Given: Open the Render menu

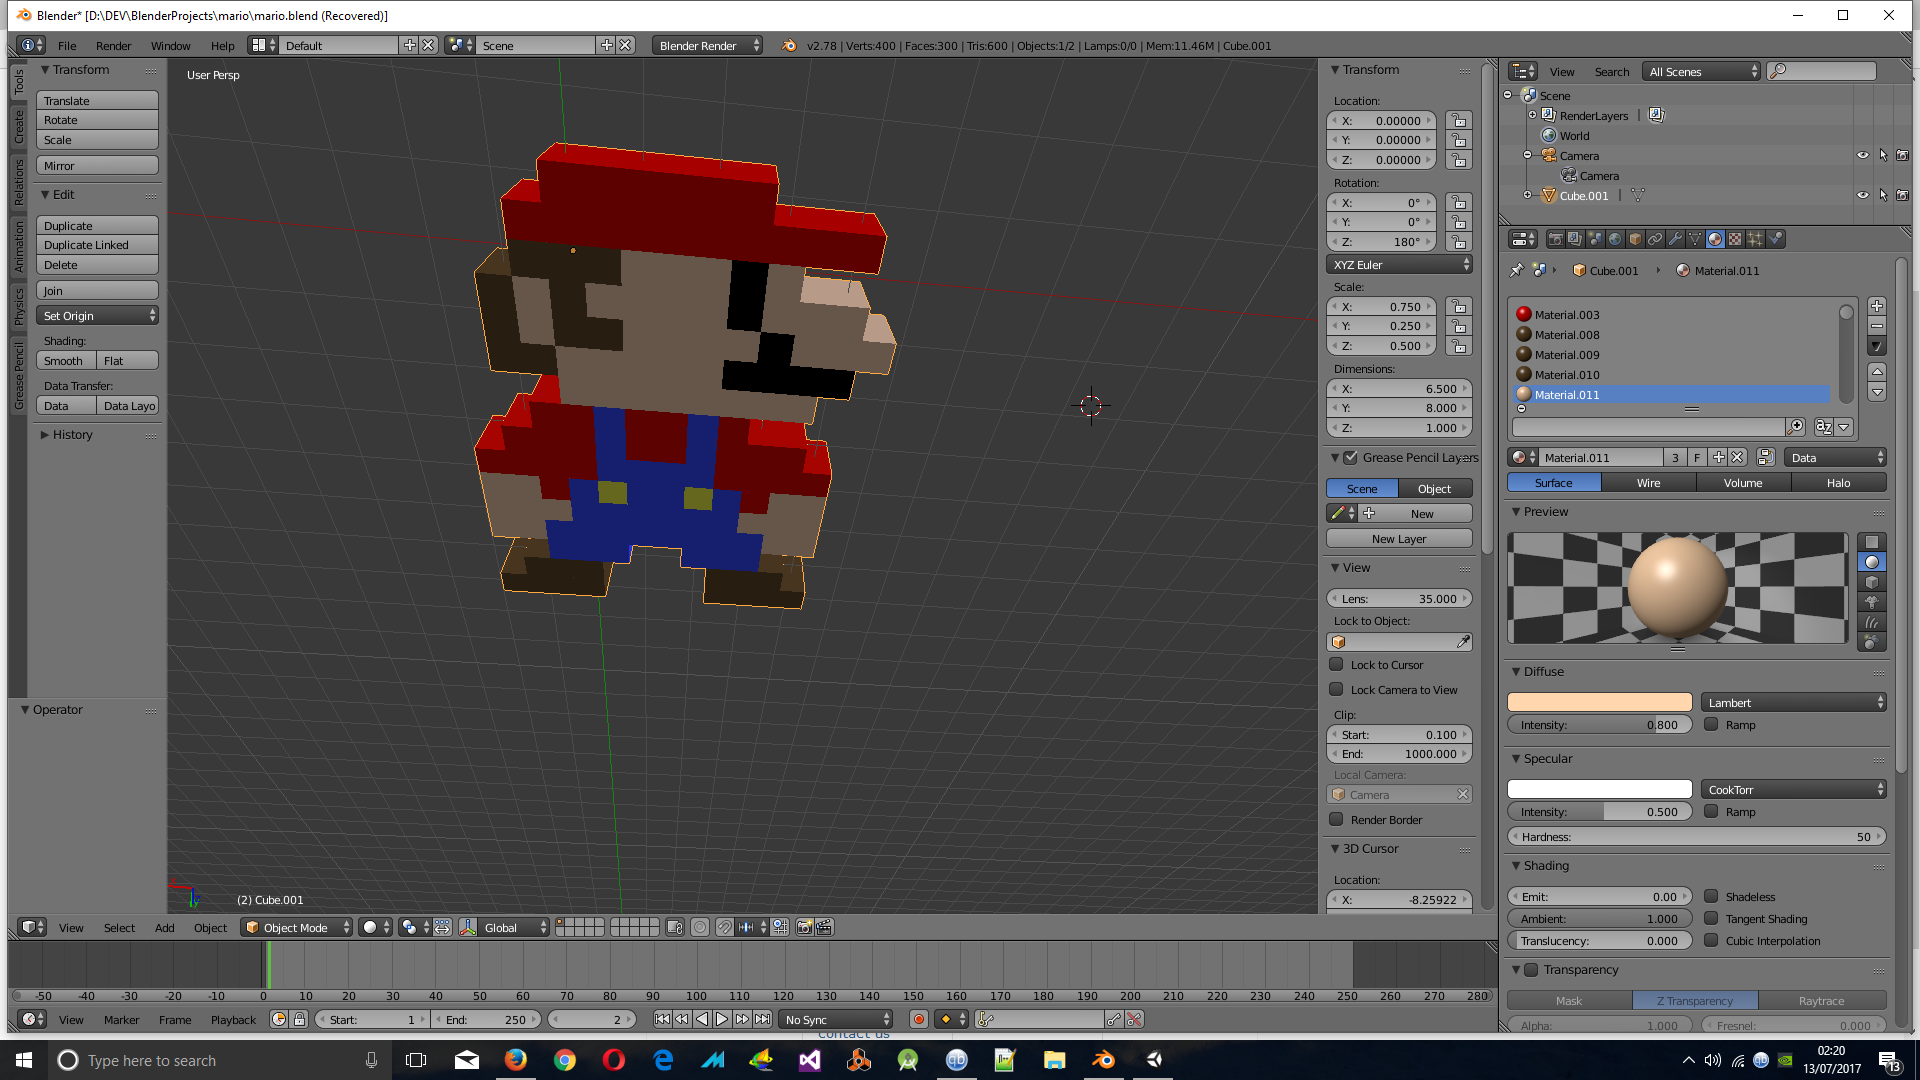Looking at the screenshot, I should click(113, 45).
